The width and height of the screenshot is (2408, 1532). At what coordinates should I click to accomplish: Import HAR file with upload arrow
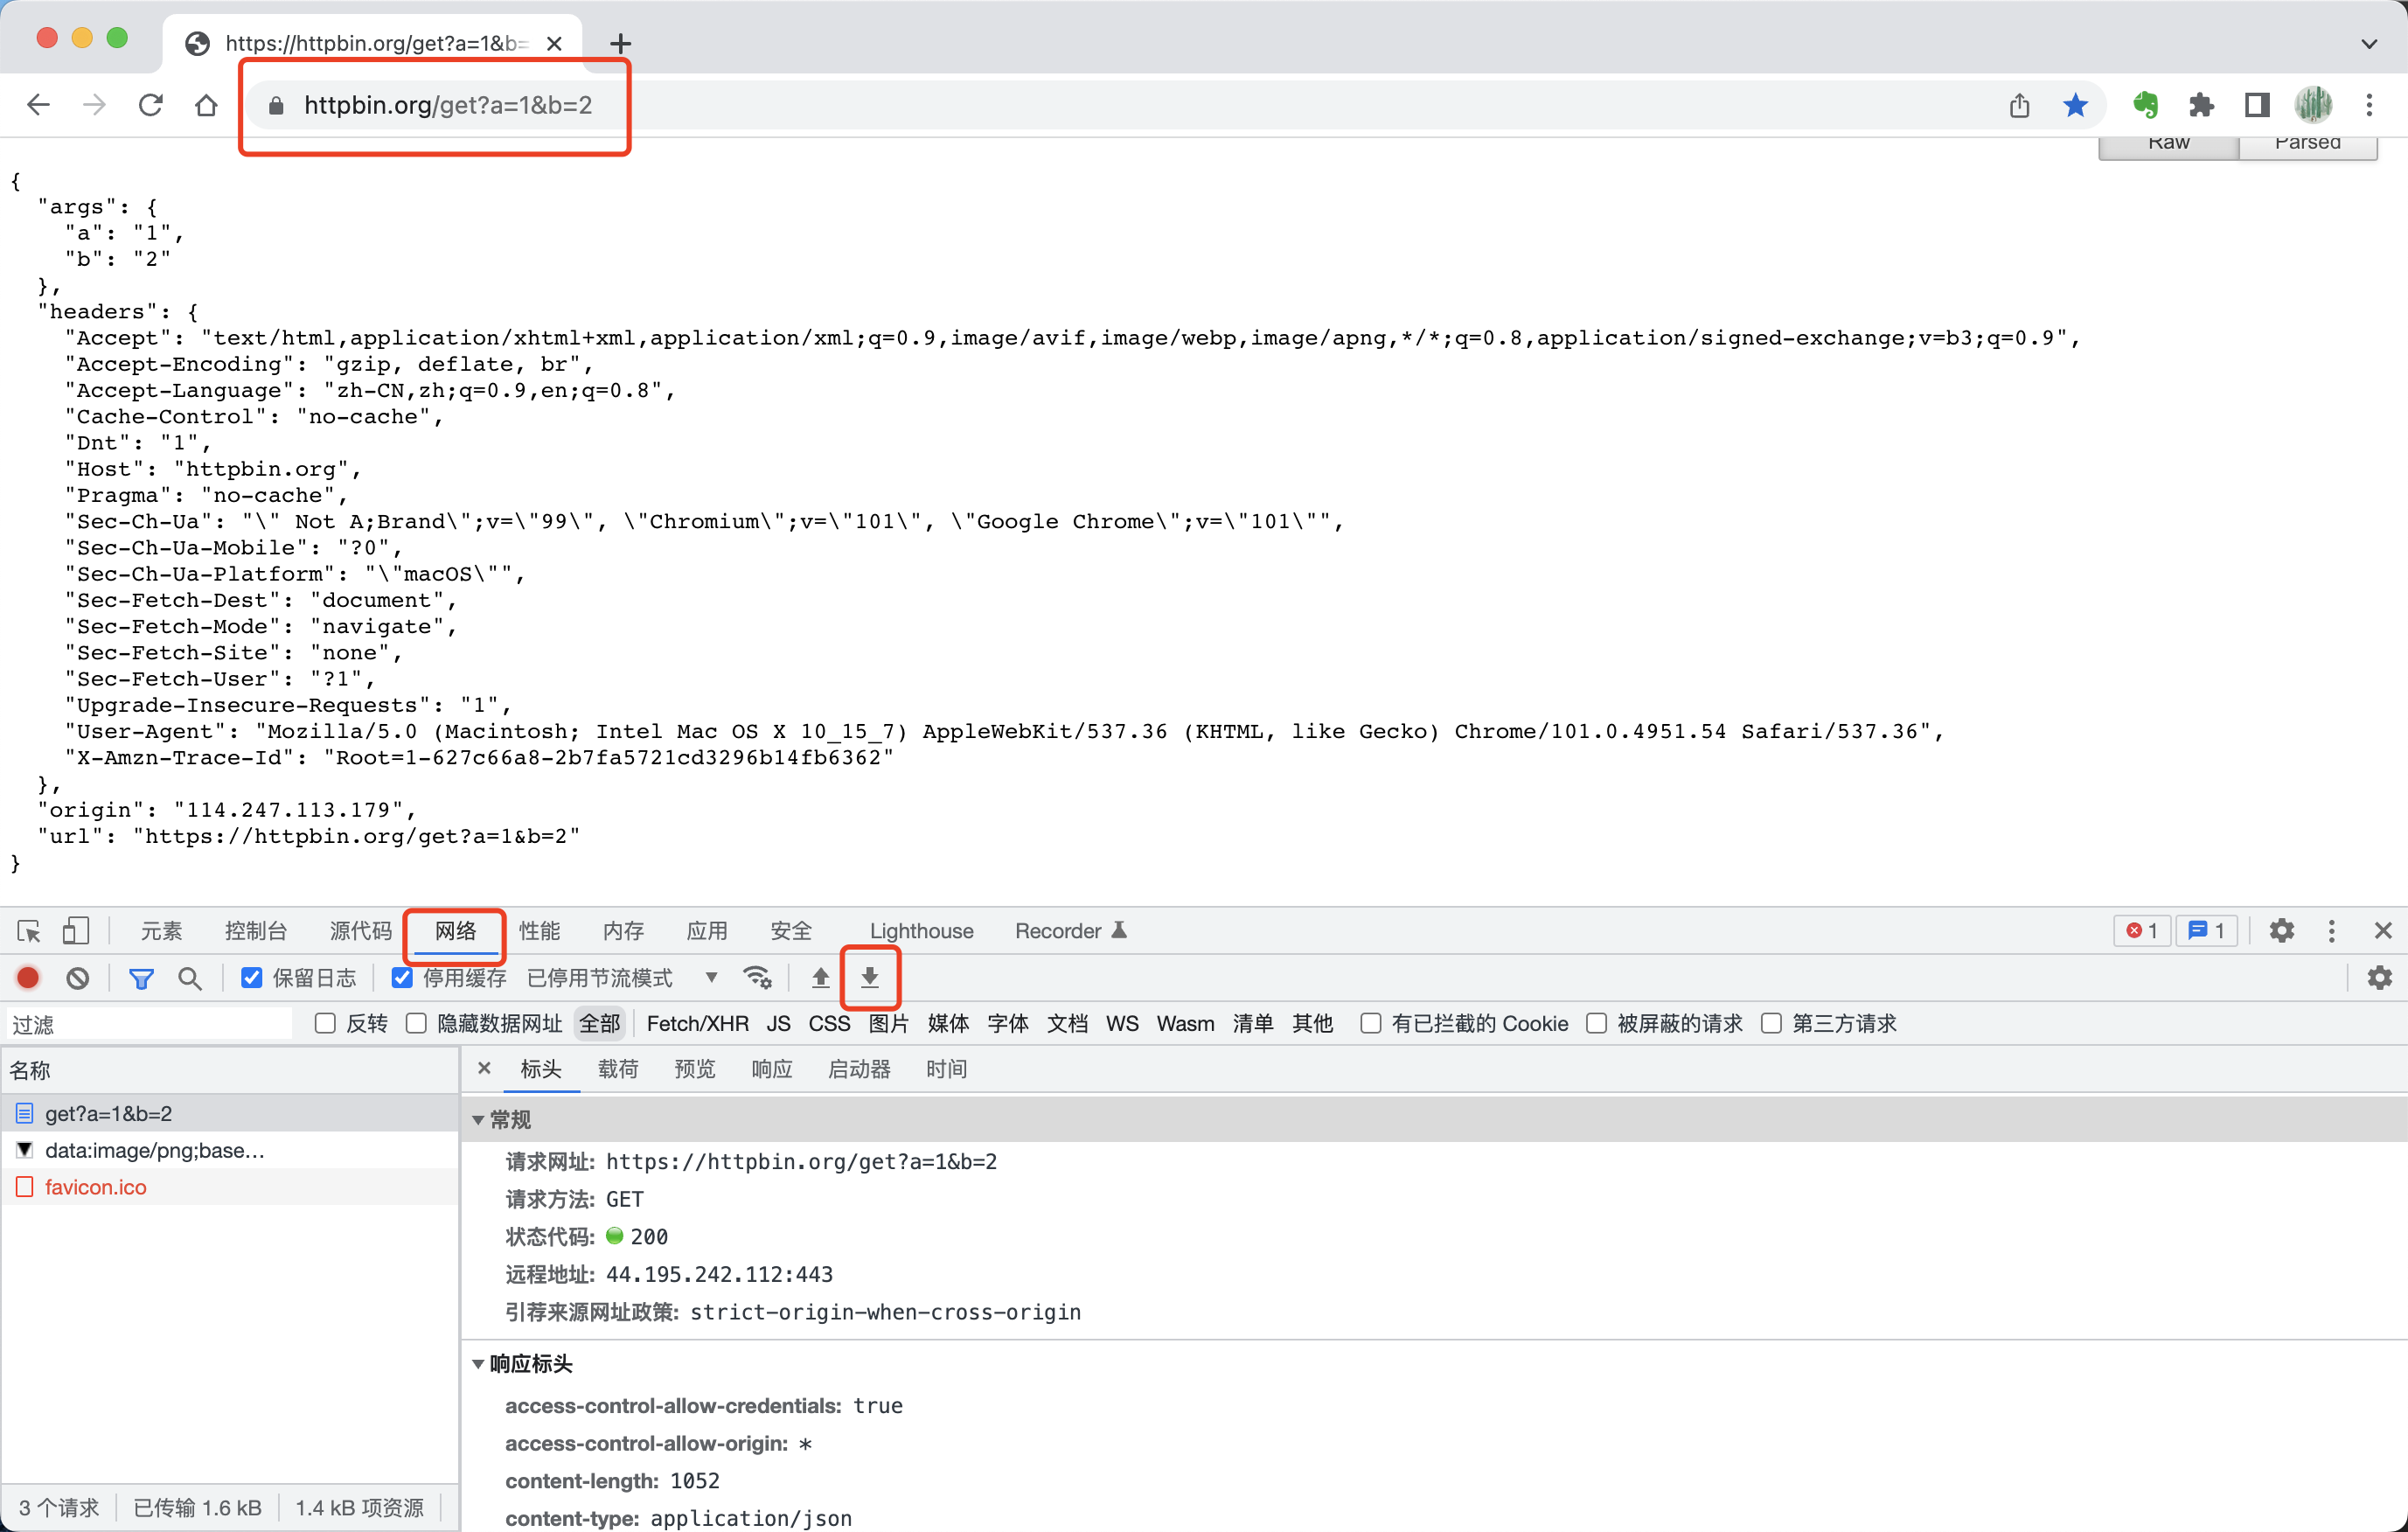point(820,978)
